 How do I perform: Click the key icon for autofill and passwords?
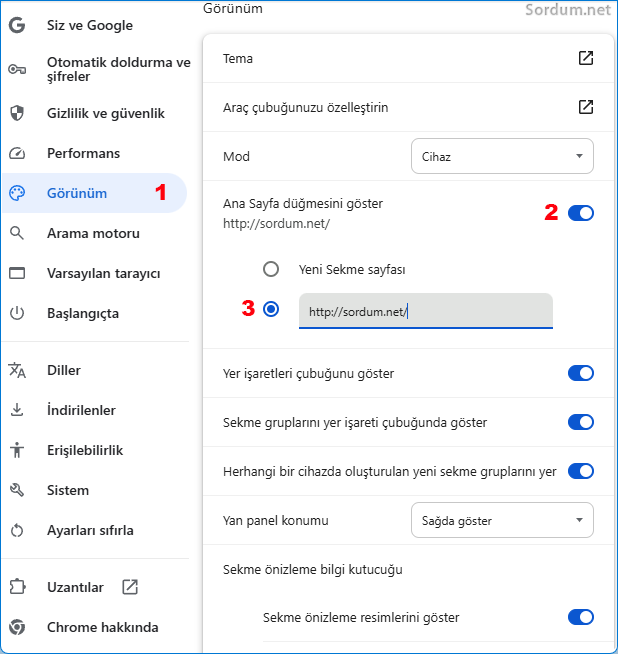17,69
